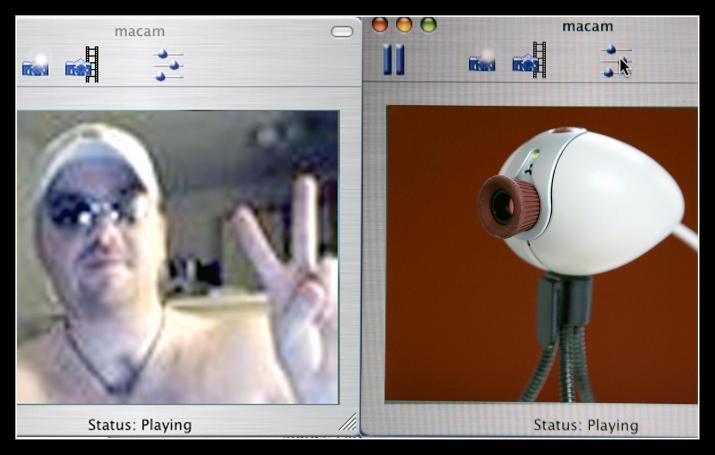715x455 pixels.
Task: Click the resize grip of the left window
Action: coord(347,423)
